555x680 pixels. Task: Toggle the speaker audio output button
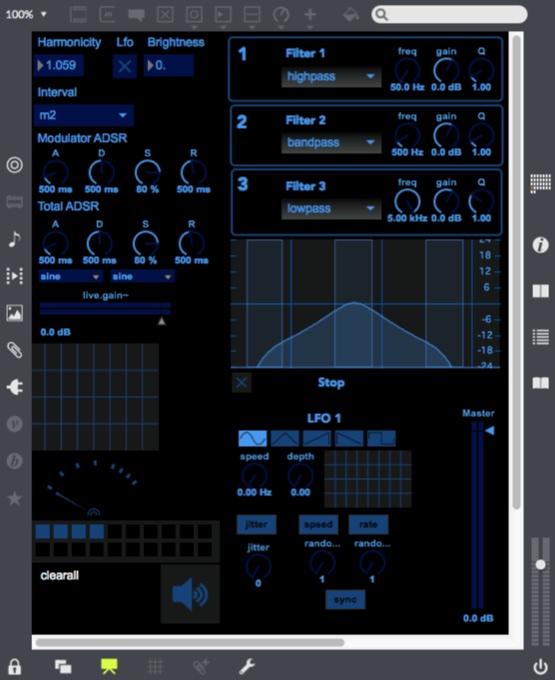pyautogui.click(x=190, y=594)
